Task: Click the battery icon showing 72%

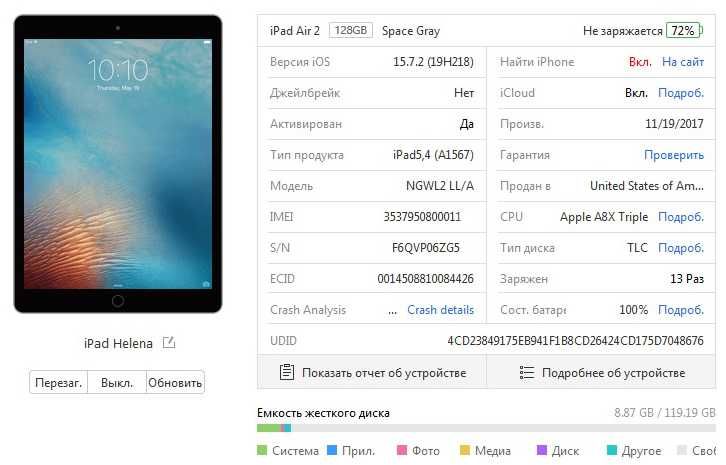Action: tap(684, 31)
